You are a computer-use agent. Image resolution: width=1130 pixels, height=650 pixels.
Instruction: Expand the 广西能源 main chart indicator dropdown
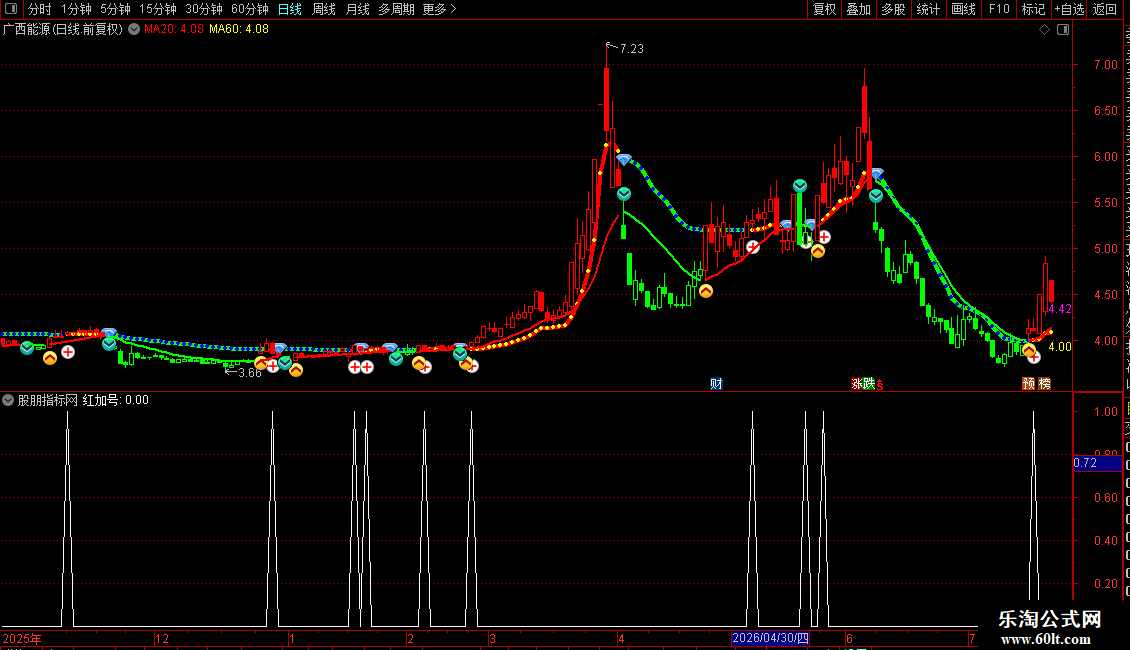(x=134, y=30)
